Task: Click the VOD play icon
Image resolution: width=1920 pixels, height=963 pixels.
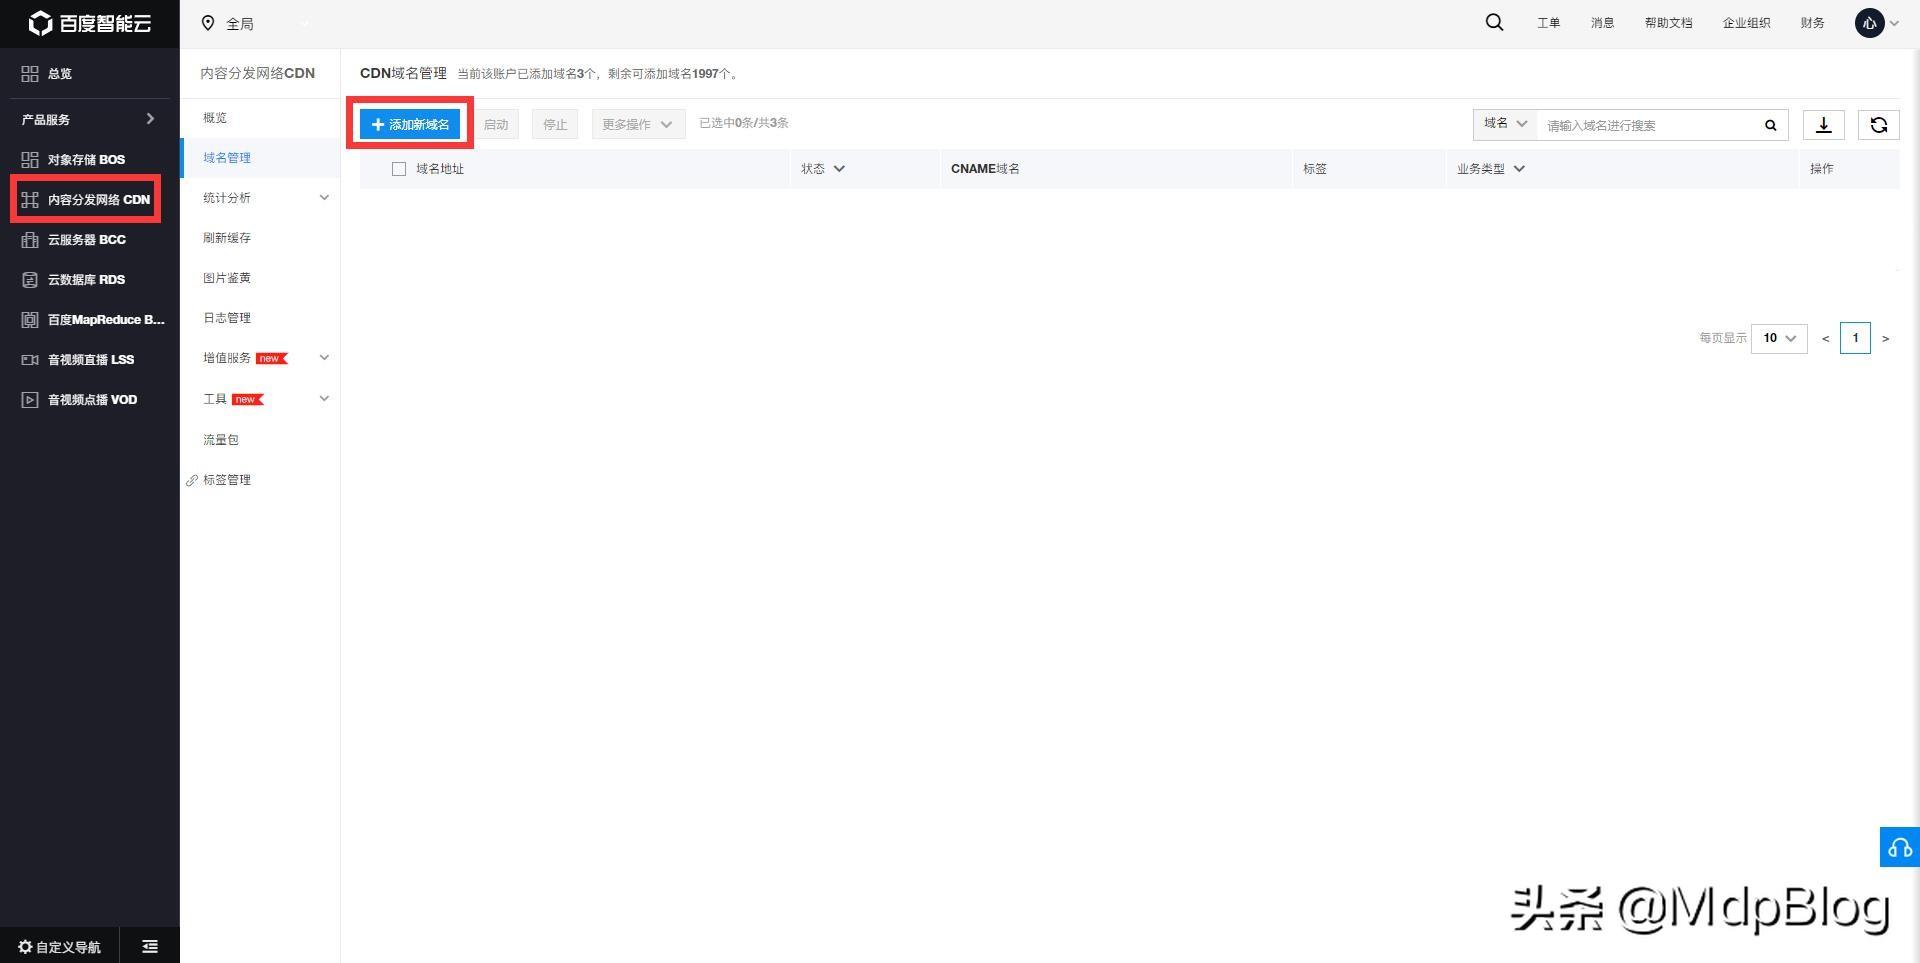Action: pos(30,400)
